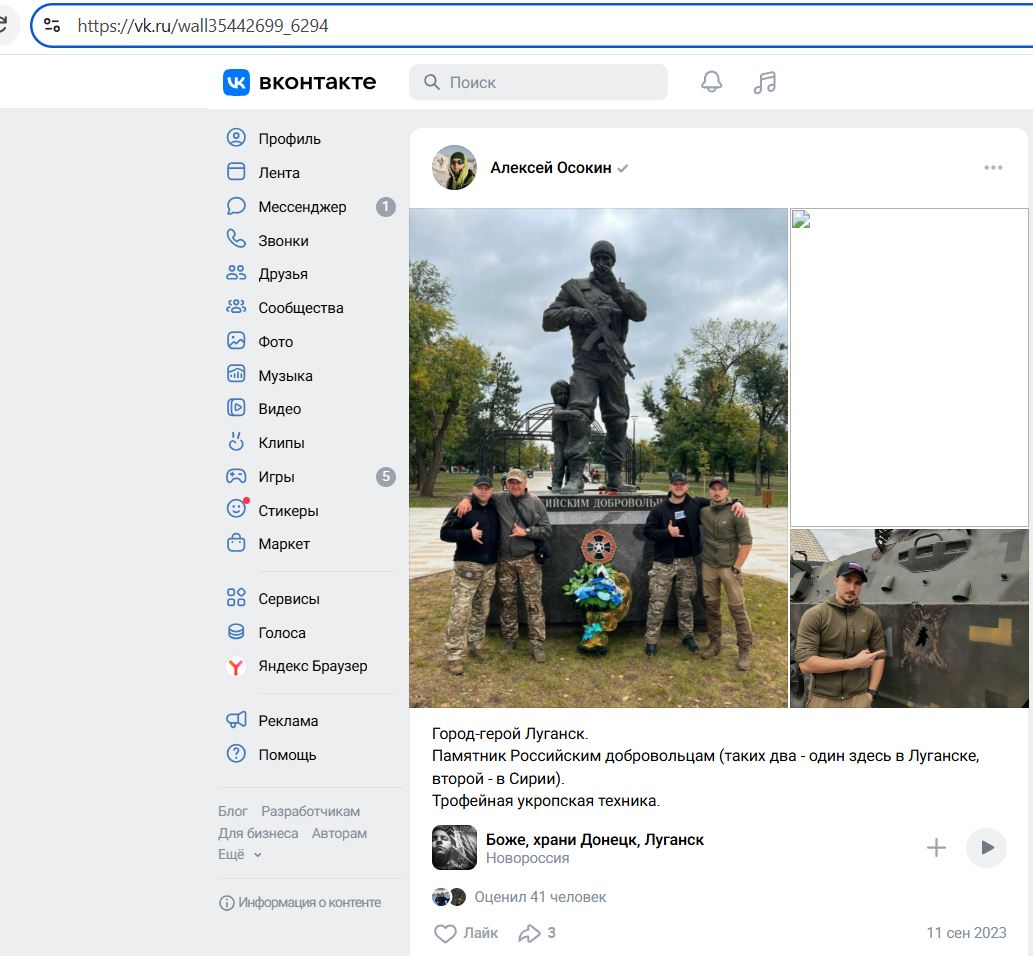
Task: Click the song title Боже, храни Донецк, Луганск
Action: (x=594, y=840)
